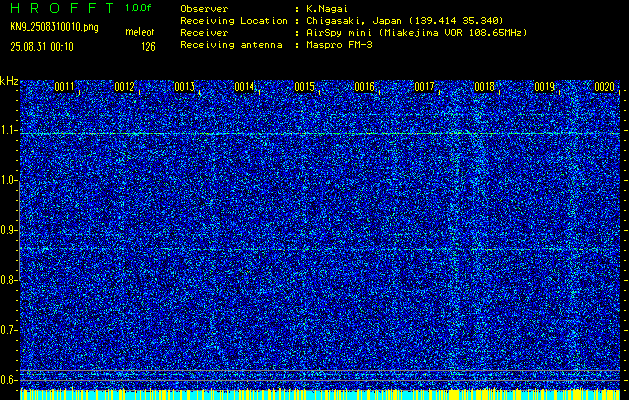Viewport: 629px width, 400px height.
Task: Click time marker 0016
Action: (364, 87)
